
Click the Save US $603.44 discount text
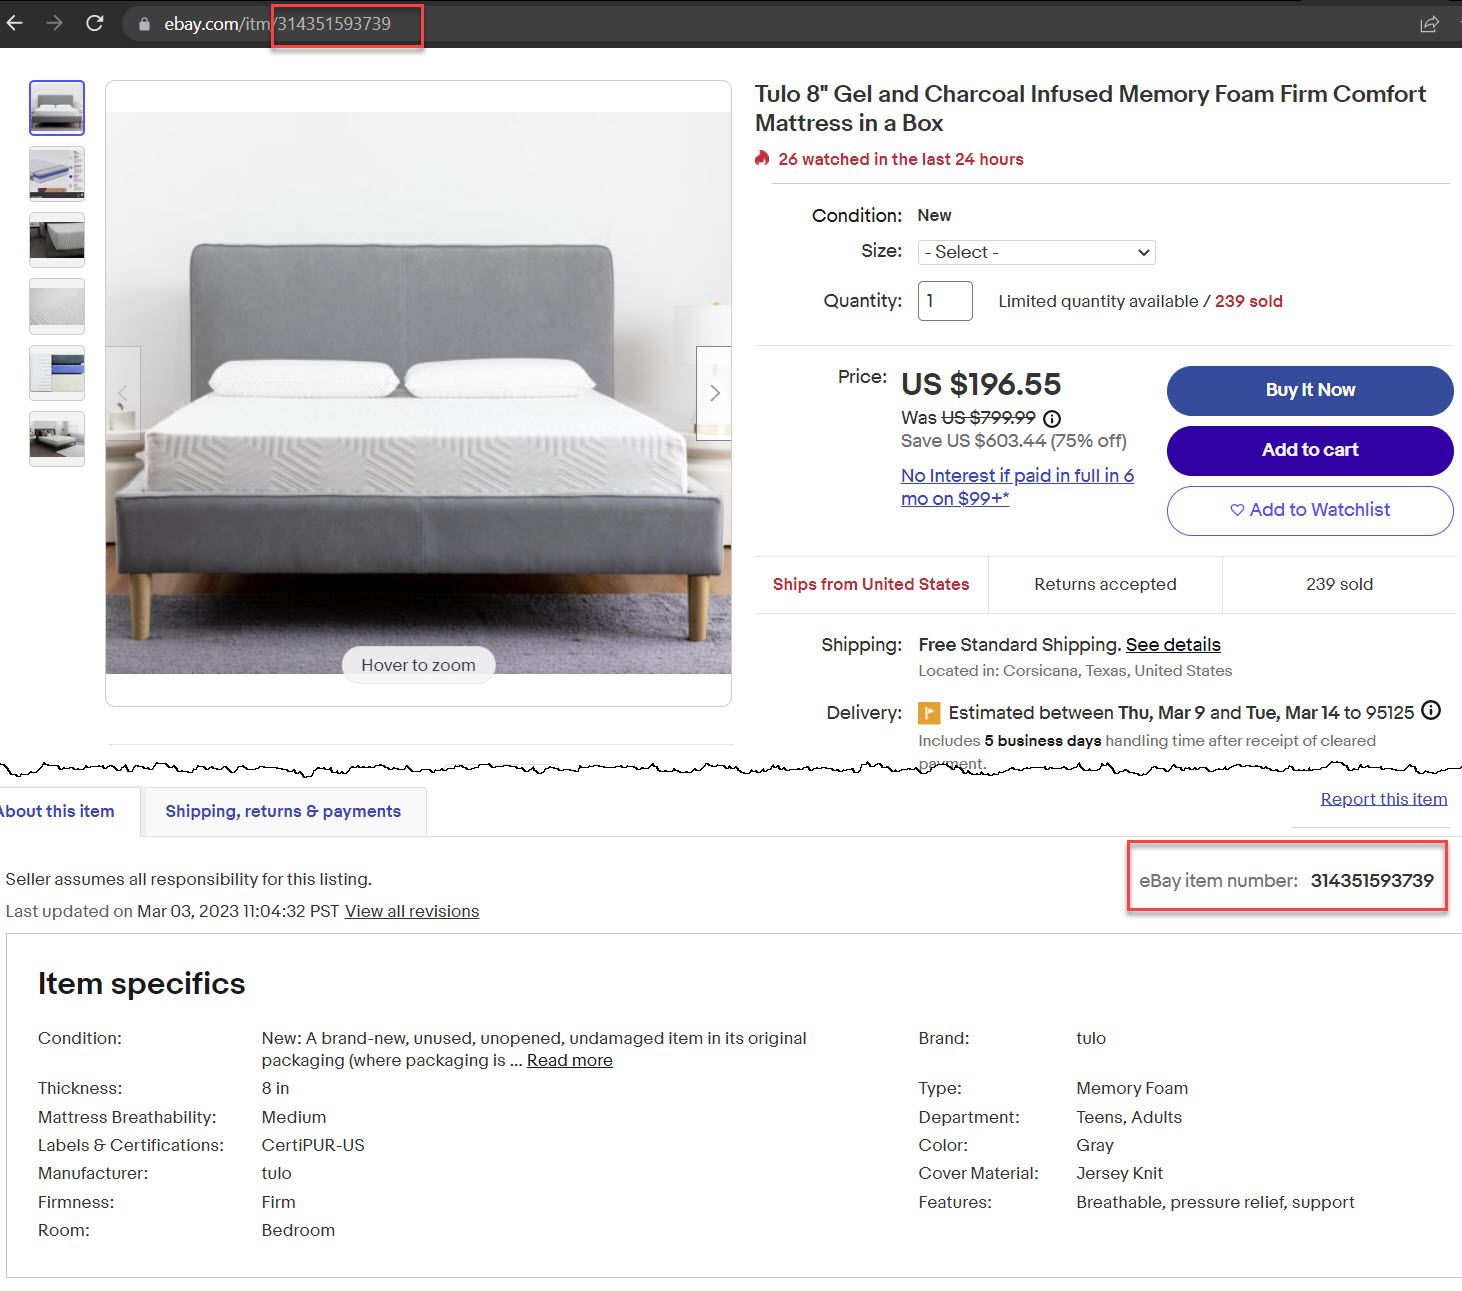1014,441
